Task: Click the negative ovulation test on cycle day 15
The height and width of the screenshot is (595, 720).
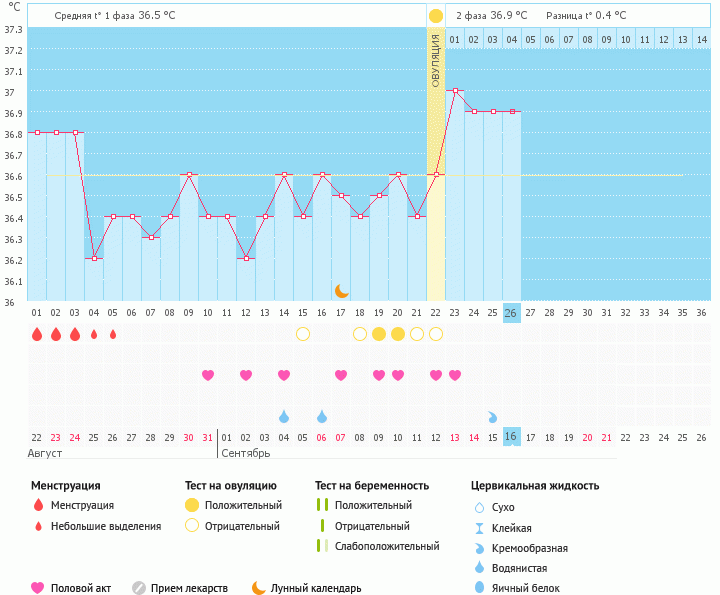Action: (x=303, y=334)
